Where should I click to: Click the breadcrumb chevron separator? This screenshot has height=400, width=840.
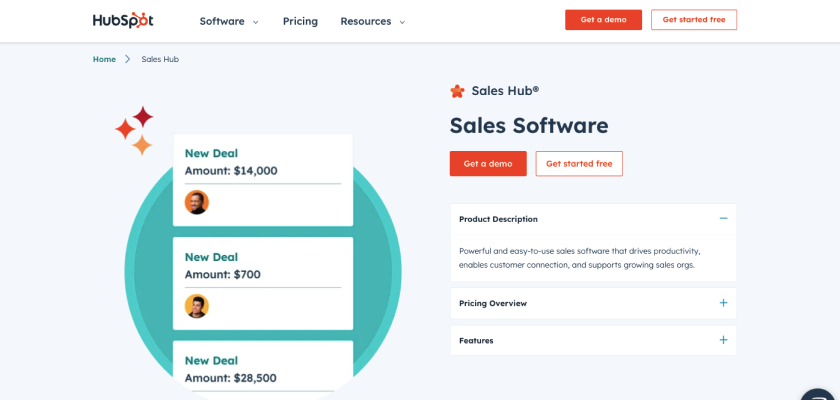[x=128, y=59]
